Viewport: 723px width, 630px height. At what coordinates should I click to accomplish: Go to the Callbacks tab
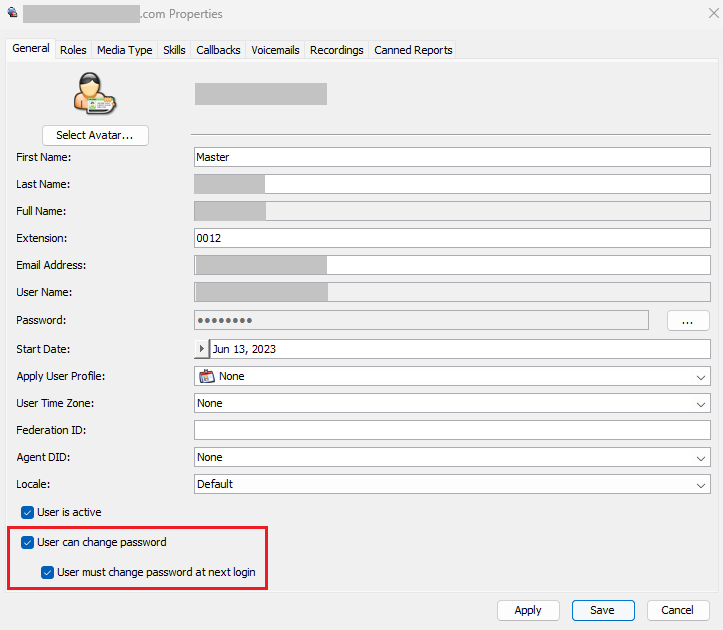pyautogui.click(x=218, y=50)
